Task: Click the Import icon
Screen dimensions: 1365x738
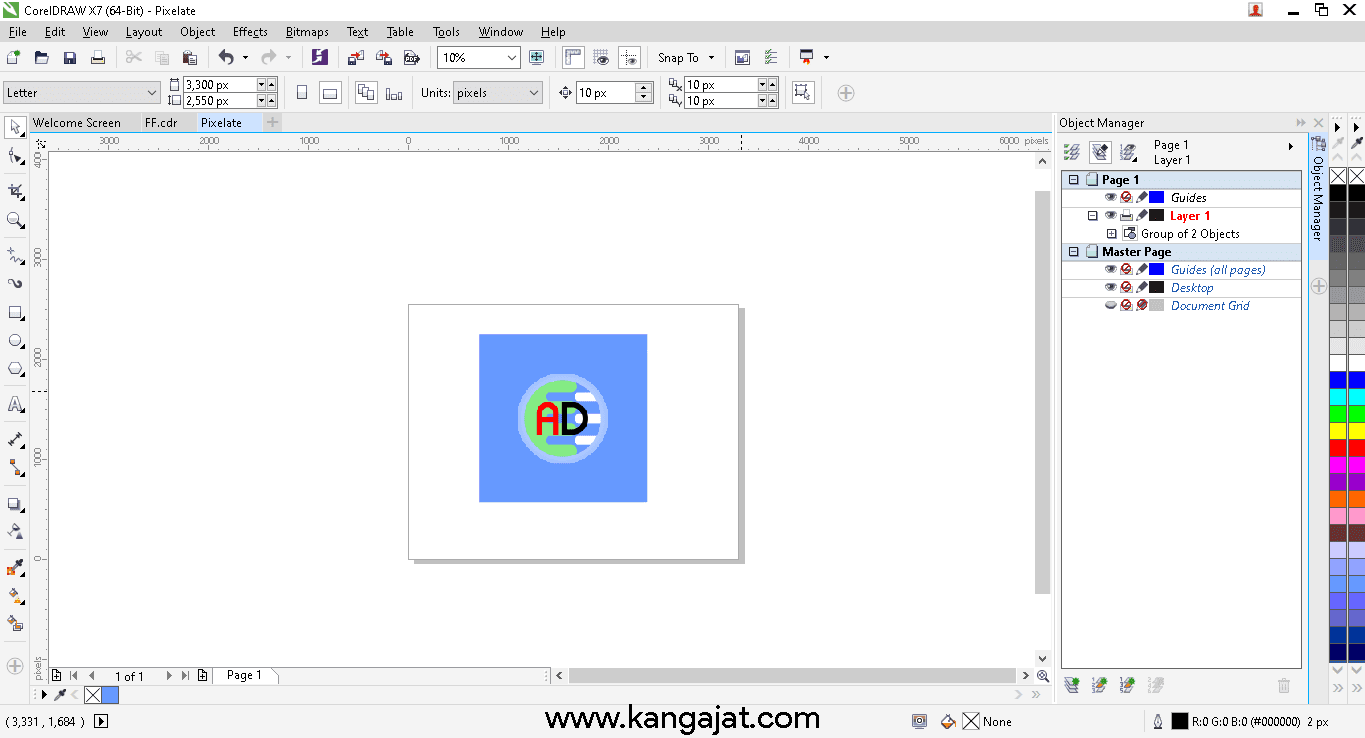Action: coord(356,58)
